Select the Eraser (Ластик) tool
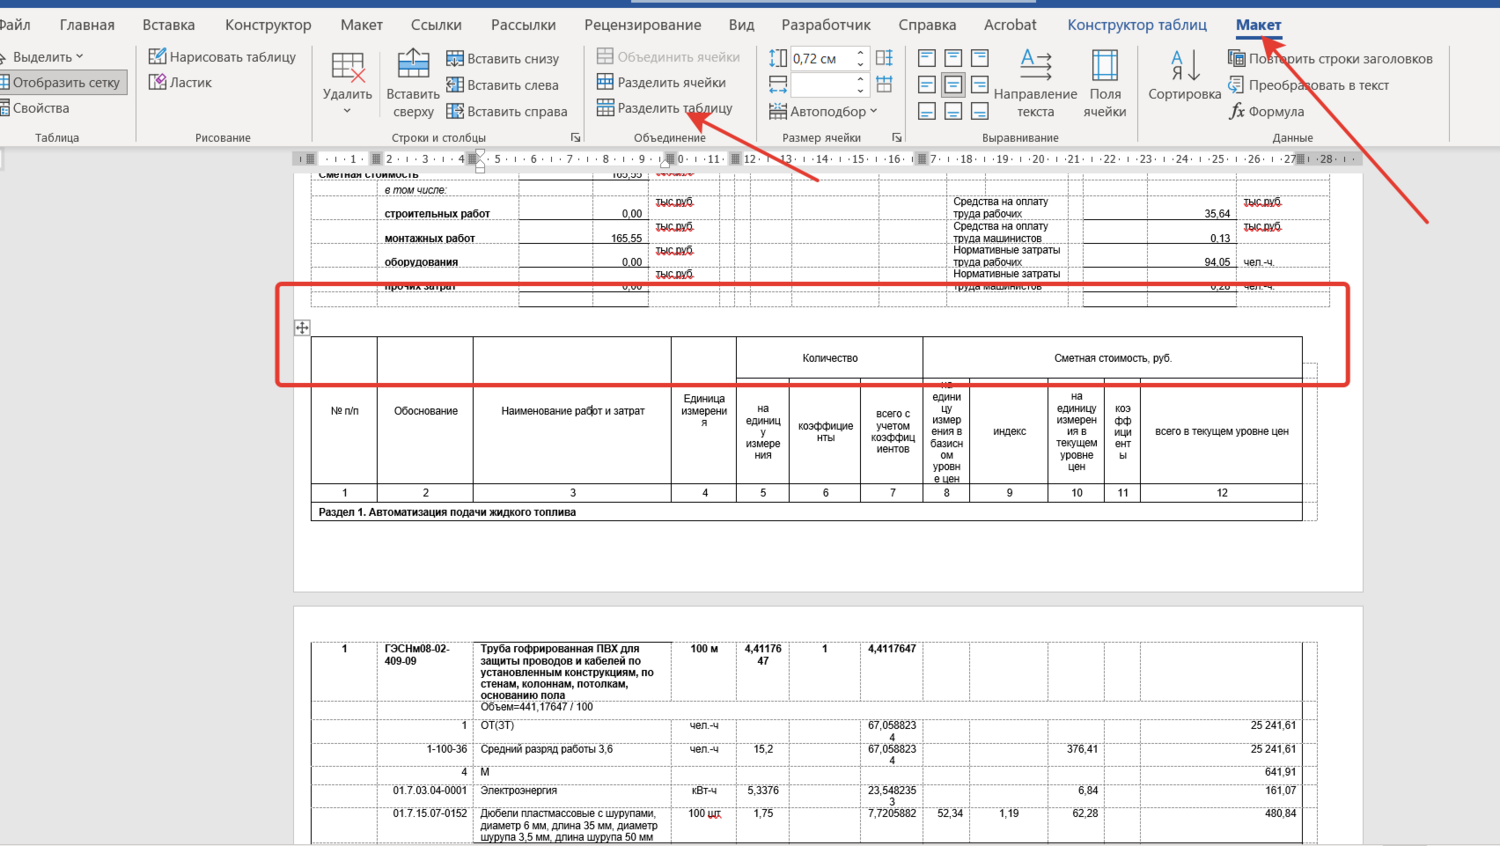This screenshot has width=1500, height=846. pos(158,82)
